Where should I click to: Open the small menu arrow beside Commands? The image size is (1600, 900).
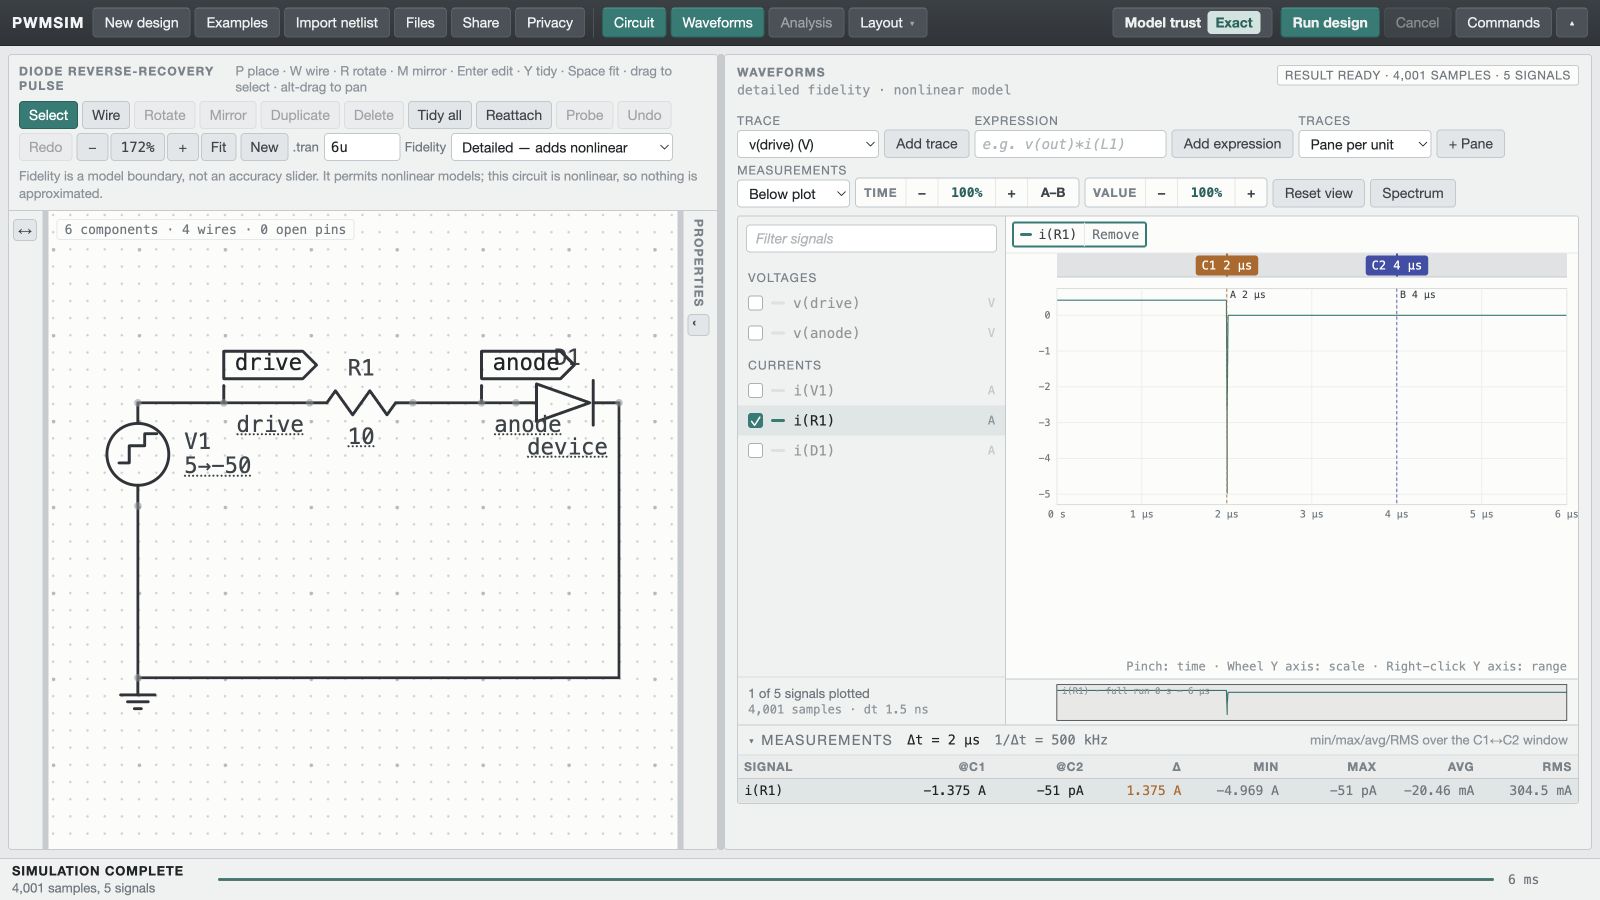pos(1572,22)
